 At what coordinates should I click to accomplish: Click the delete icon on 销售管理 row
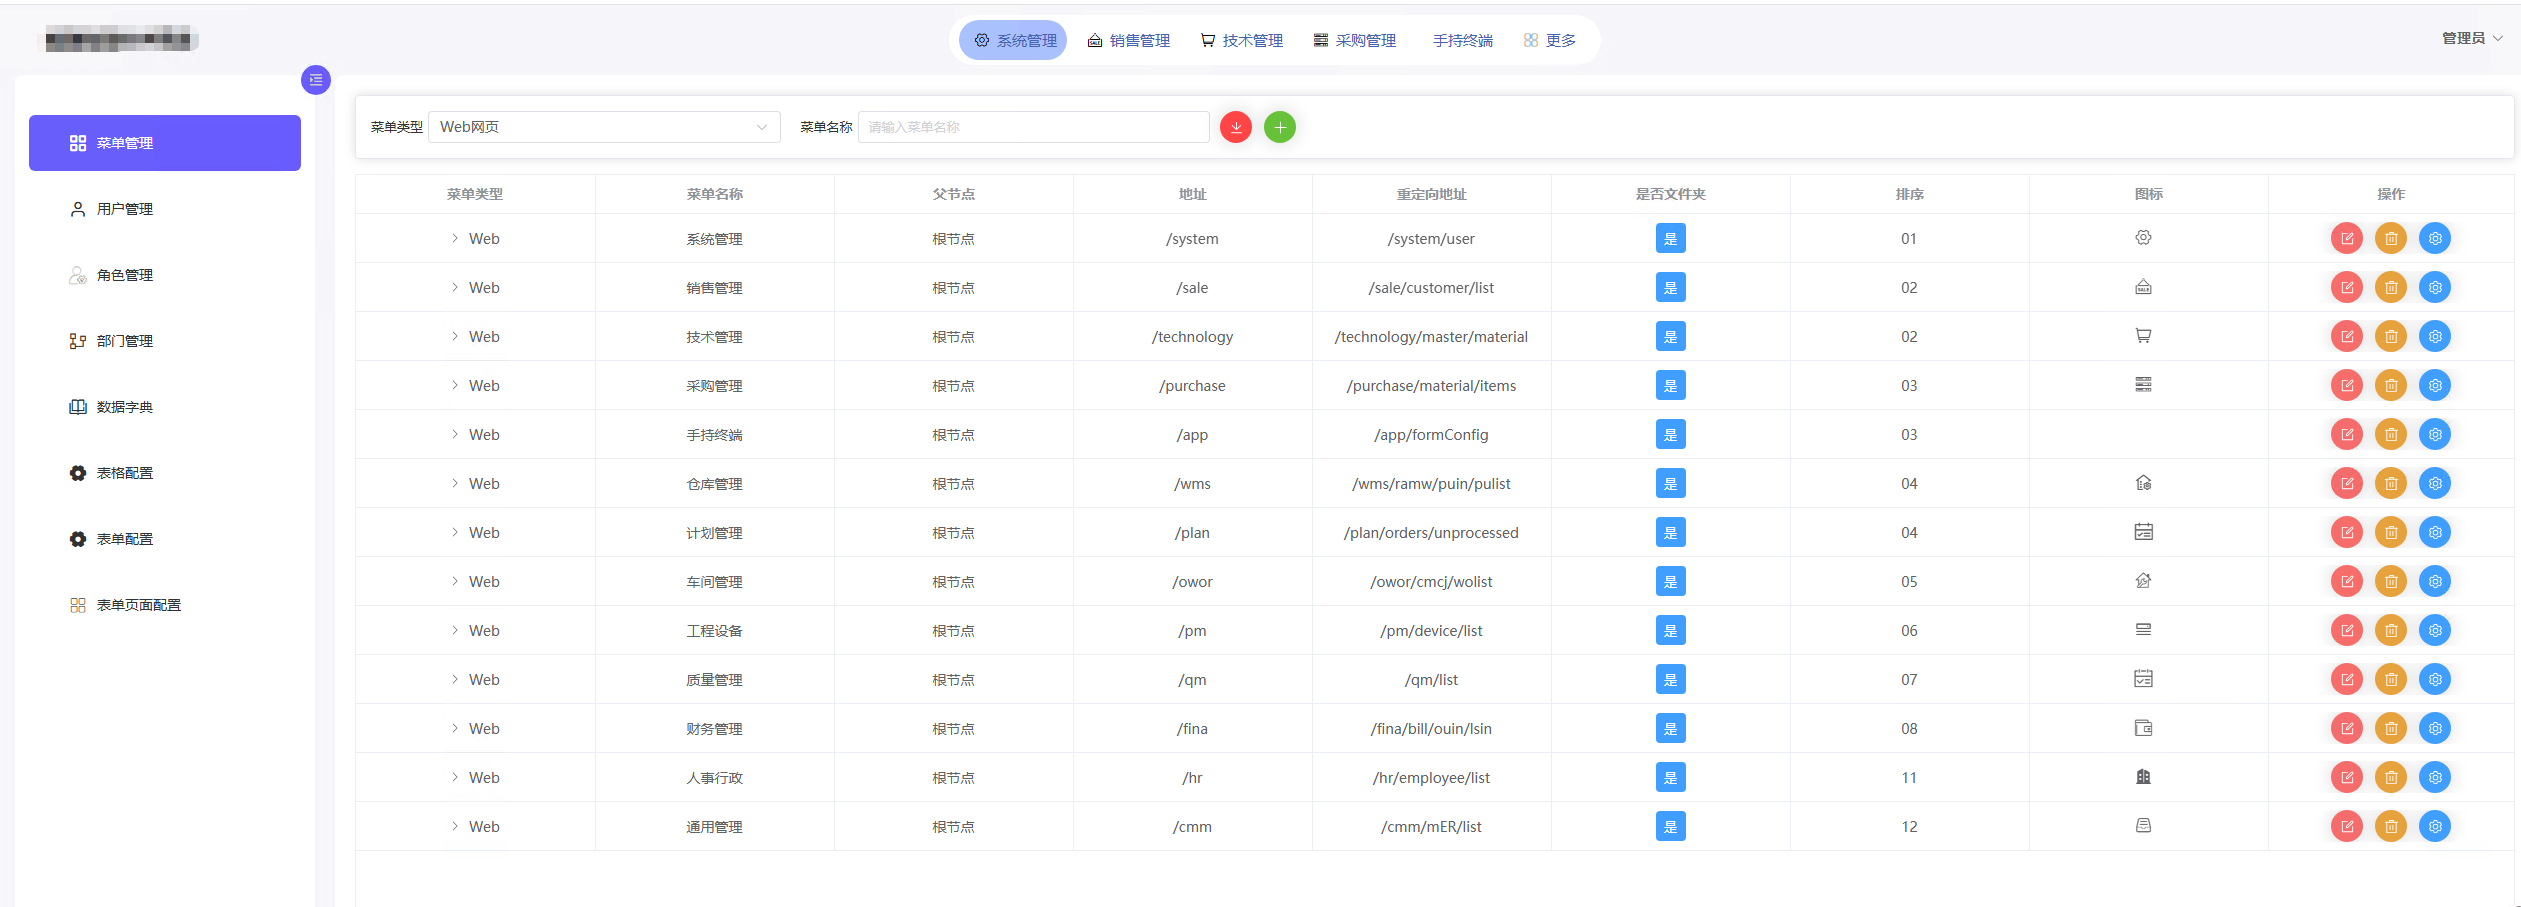[2392, 287]
